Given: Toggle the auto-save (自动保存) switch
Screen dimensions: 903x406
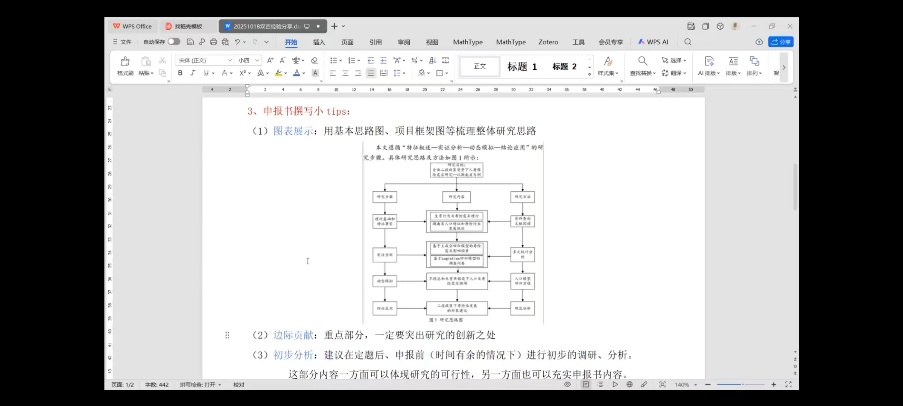Looking at the screenshot, I should [x=174, y=42].
